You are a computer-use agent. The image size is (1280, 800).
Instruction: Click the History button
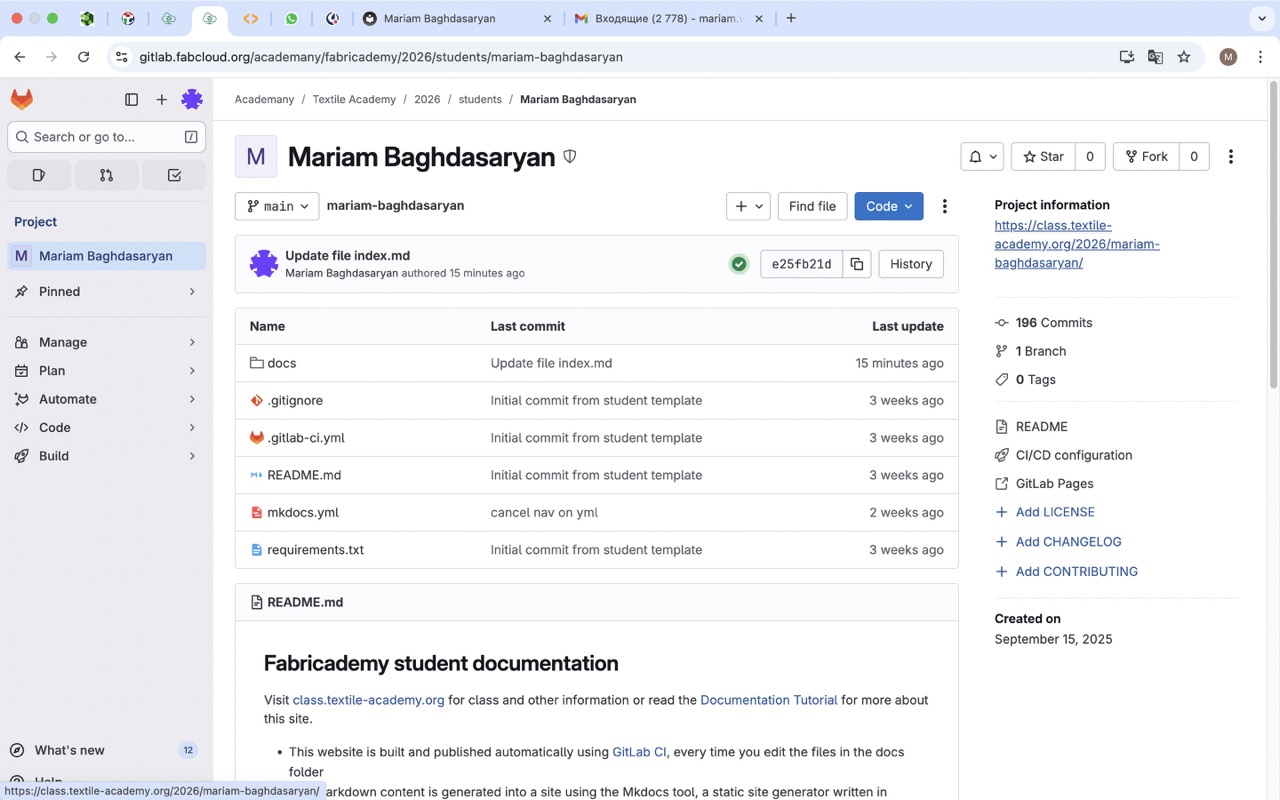coord(910,264)
